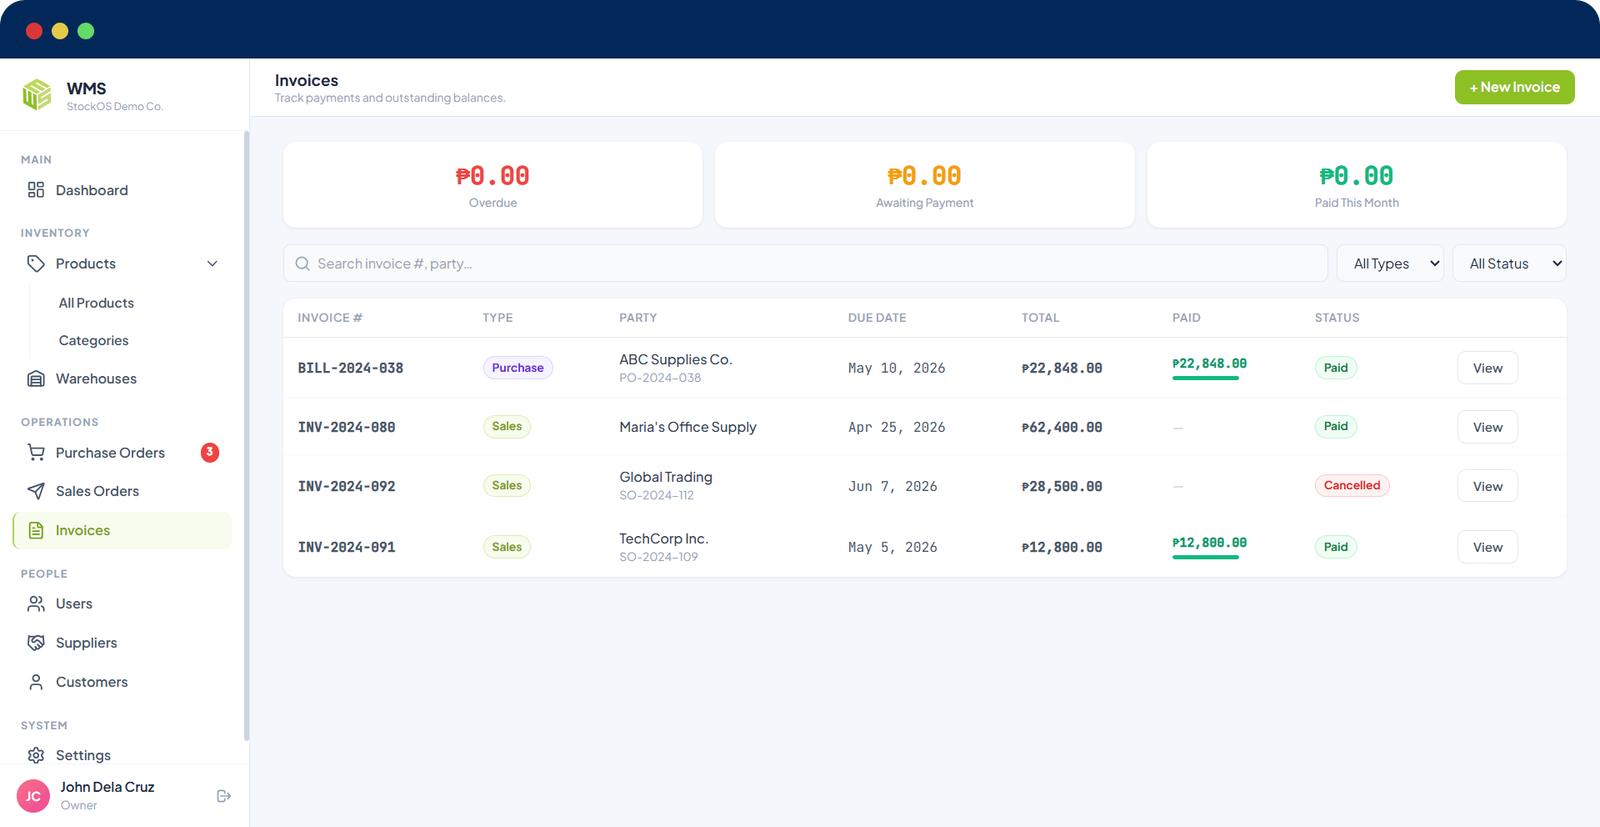Click the Suppliers handshake icon

coord(36,643)
